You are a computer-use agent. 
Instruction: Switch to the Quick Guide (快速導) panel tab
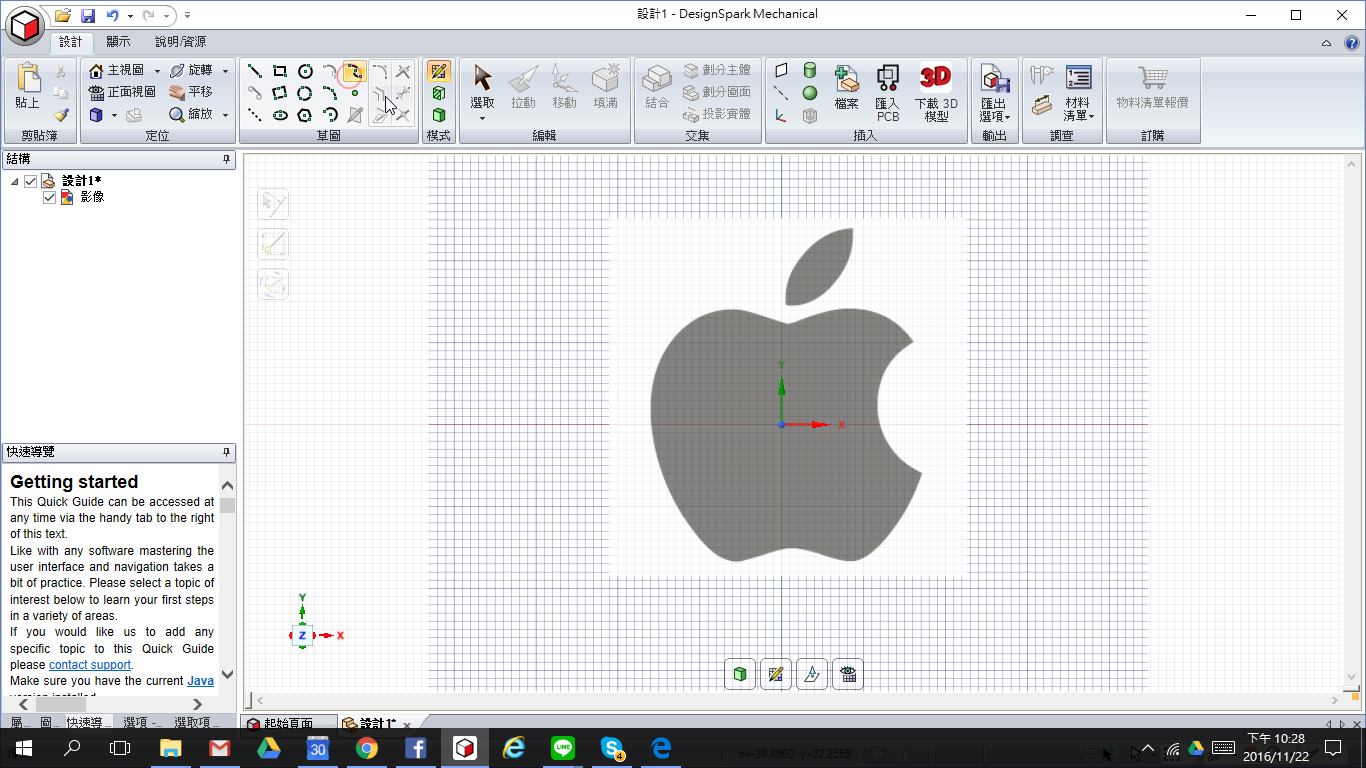tap(89, 723)
